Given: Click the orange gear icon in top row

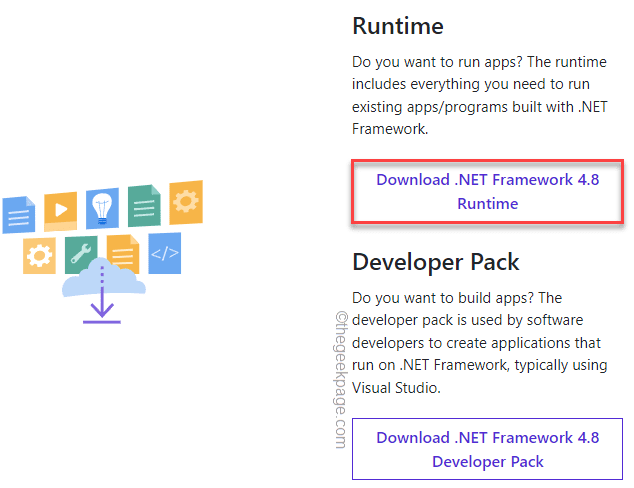Looking at the screenshot, I should pos(186,202).
